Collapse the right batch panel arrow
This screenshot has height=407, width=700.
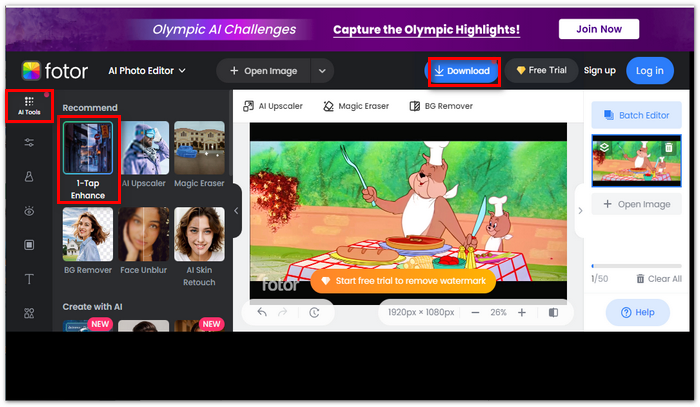580,211
